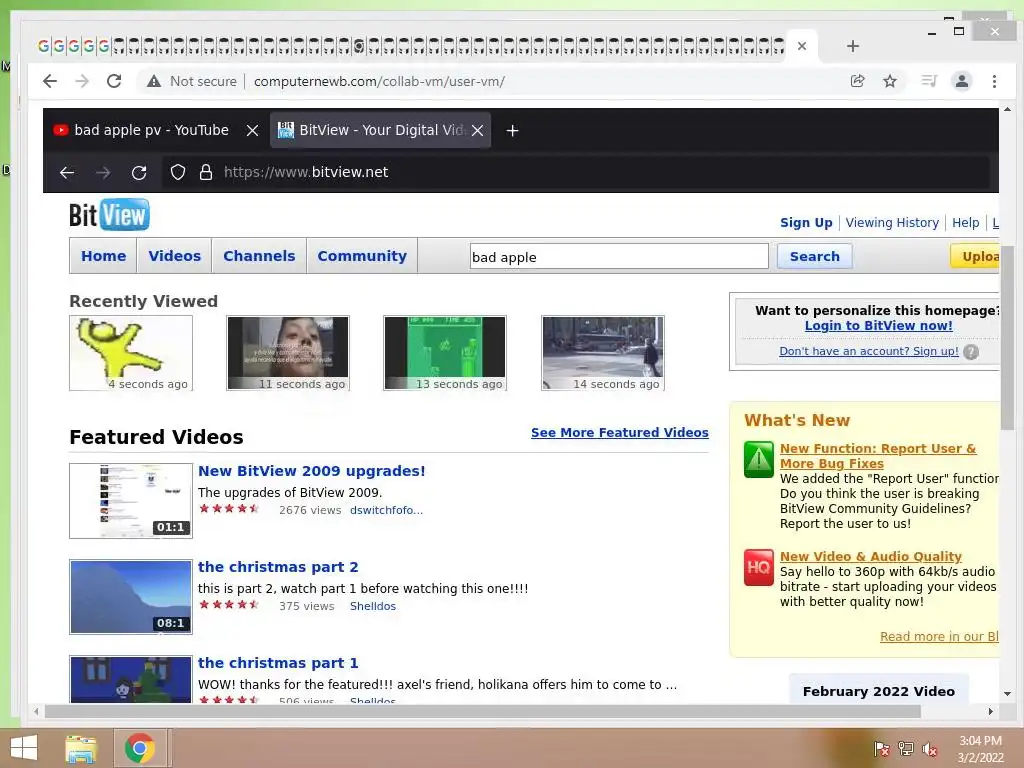This screenshot has height=768, width=1024.
Task: Open thumbnail viewed 14 seconds ago
Action: click(x=603, y=353)
